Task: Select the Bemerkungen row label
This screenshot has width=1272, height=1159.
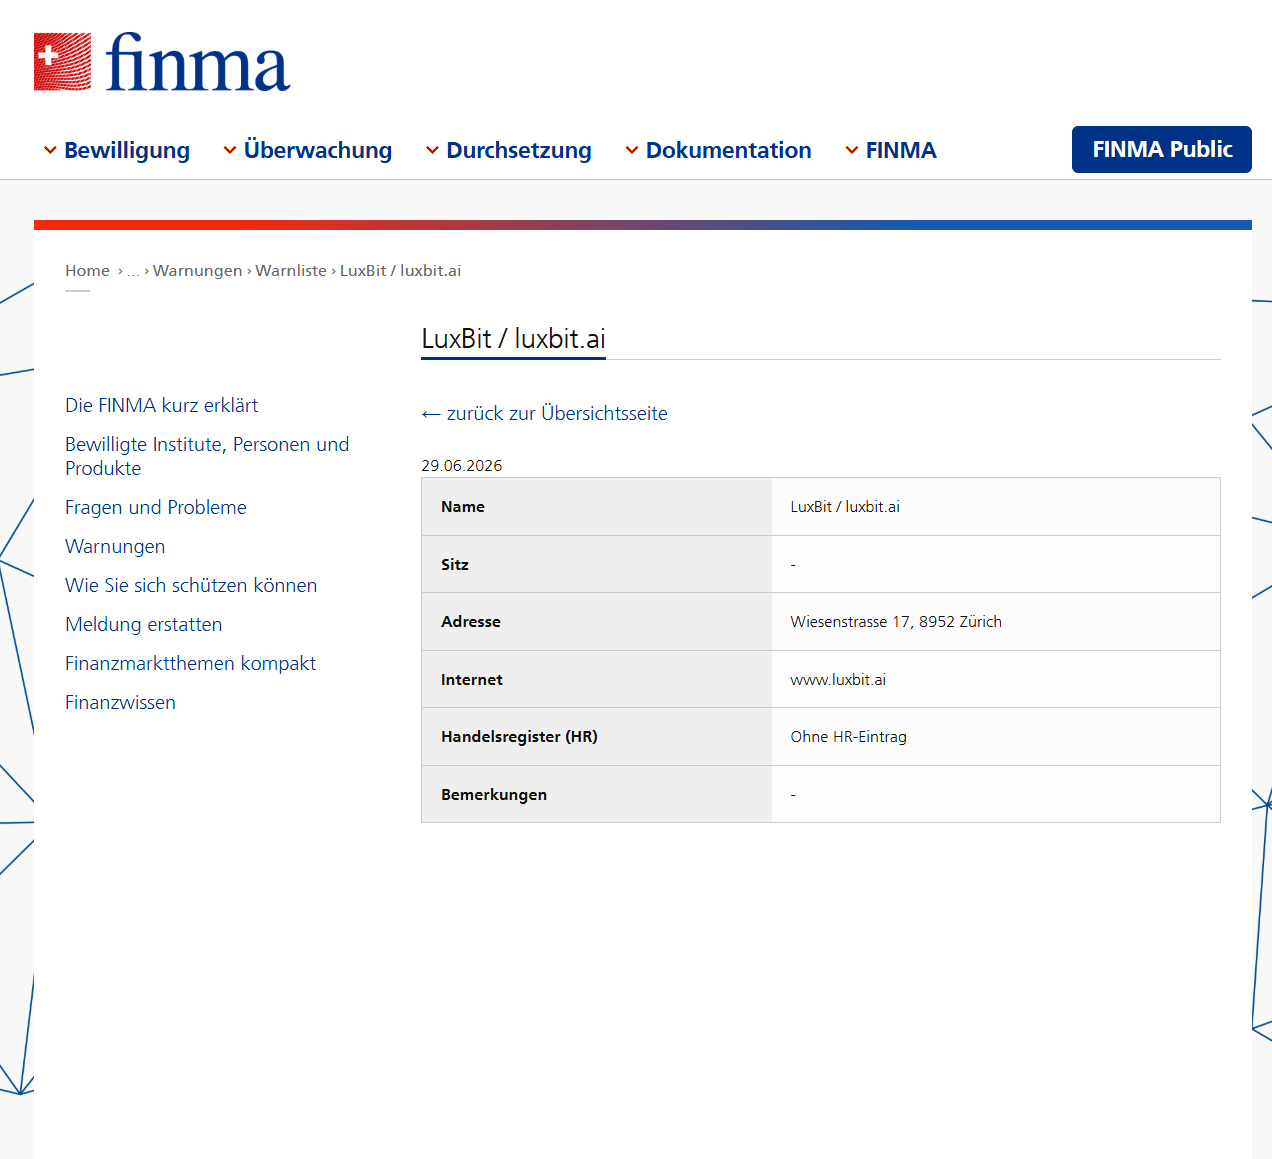Action: click(x=494, y=795)
